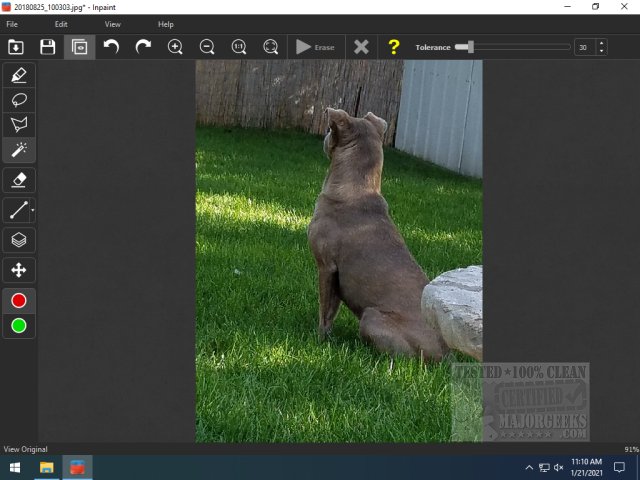Open the layers stack tool

tap(19, 240)
